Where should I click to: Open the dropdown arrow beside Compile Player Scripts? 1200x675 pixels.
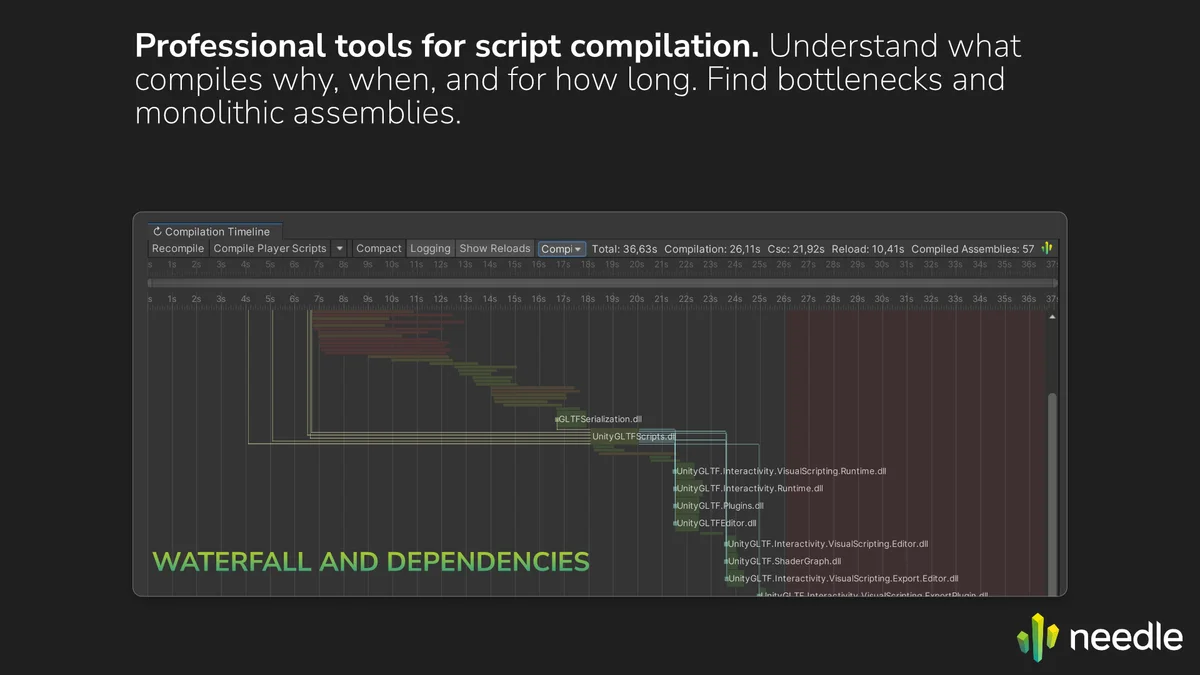tap(339, 248)
